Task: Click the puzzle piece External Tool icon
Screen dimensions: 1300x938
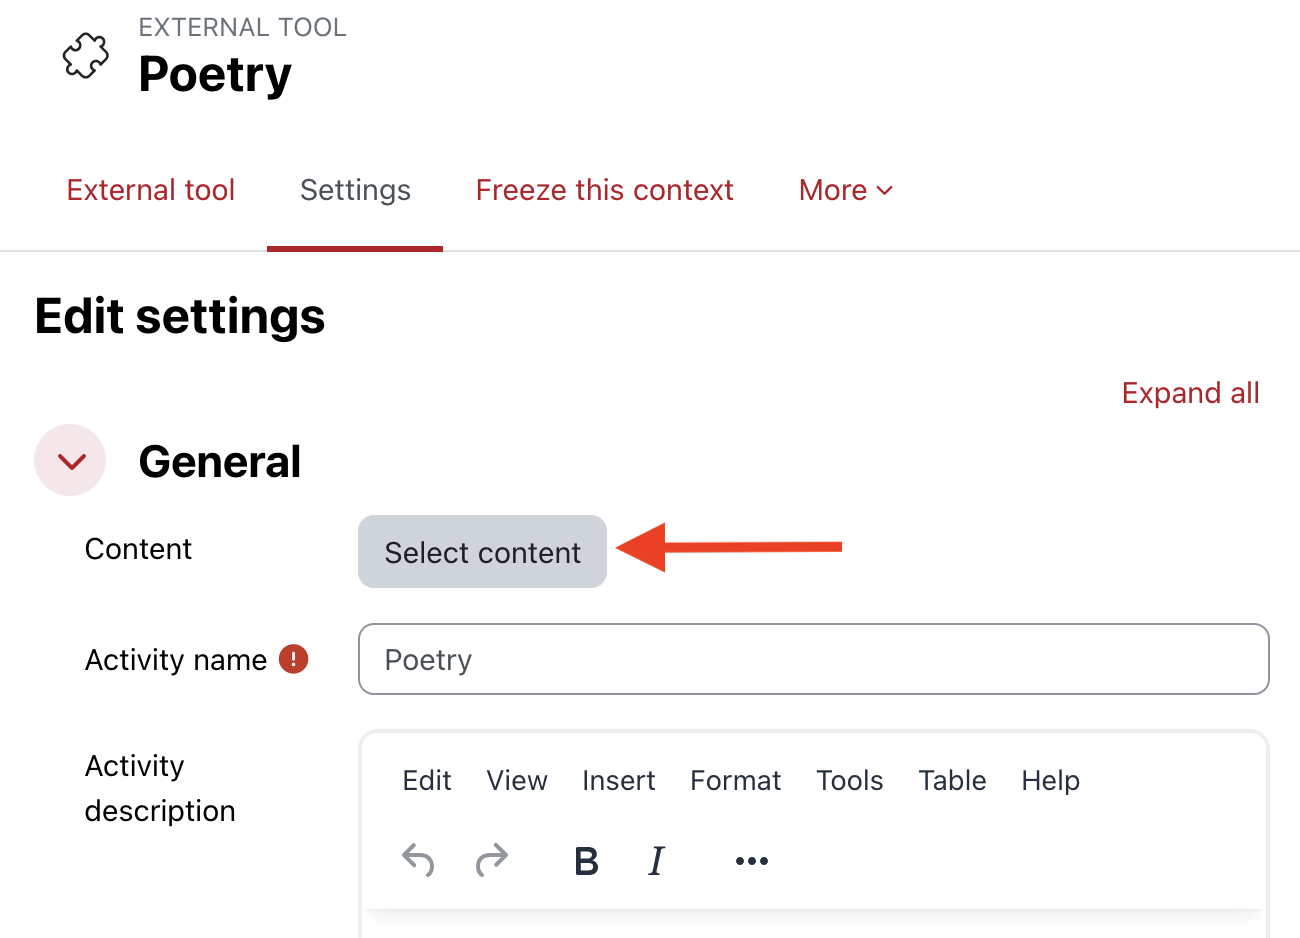Action: 85,56
